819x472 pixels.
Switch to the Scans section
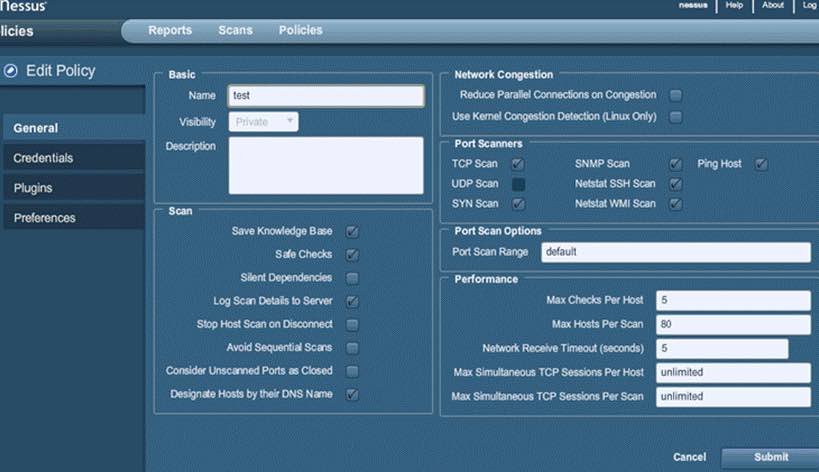coord(235,30)
